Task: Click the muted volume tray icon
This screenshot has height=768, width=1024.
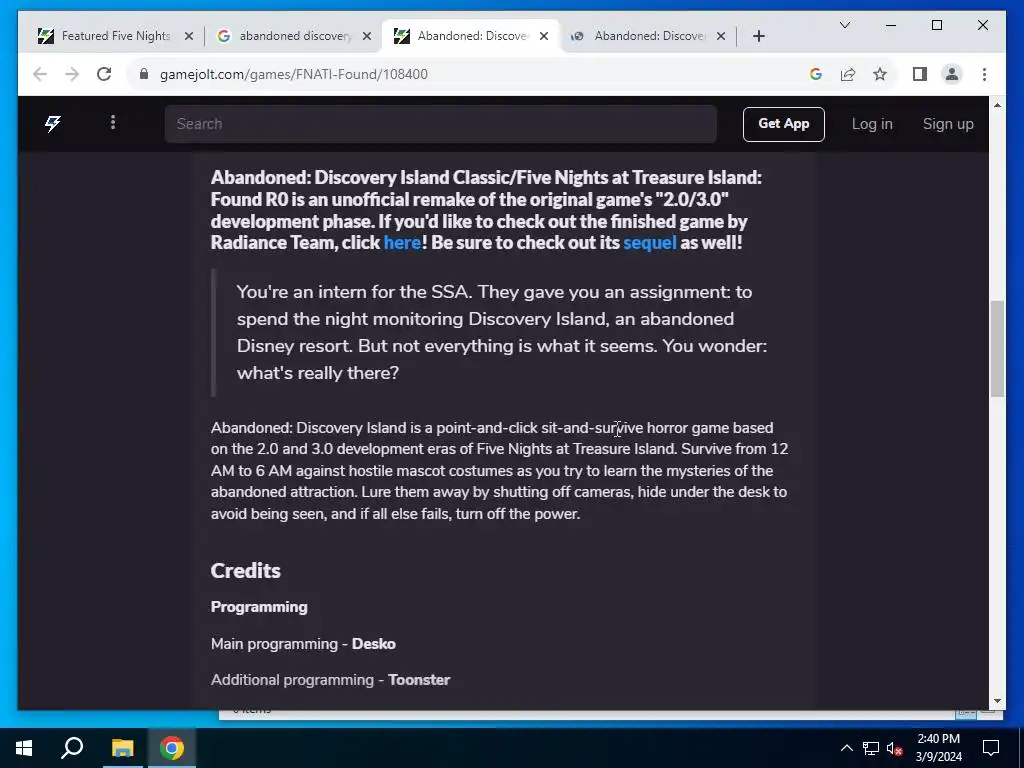Action: (895, 748)
